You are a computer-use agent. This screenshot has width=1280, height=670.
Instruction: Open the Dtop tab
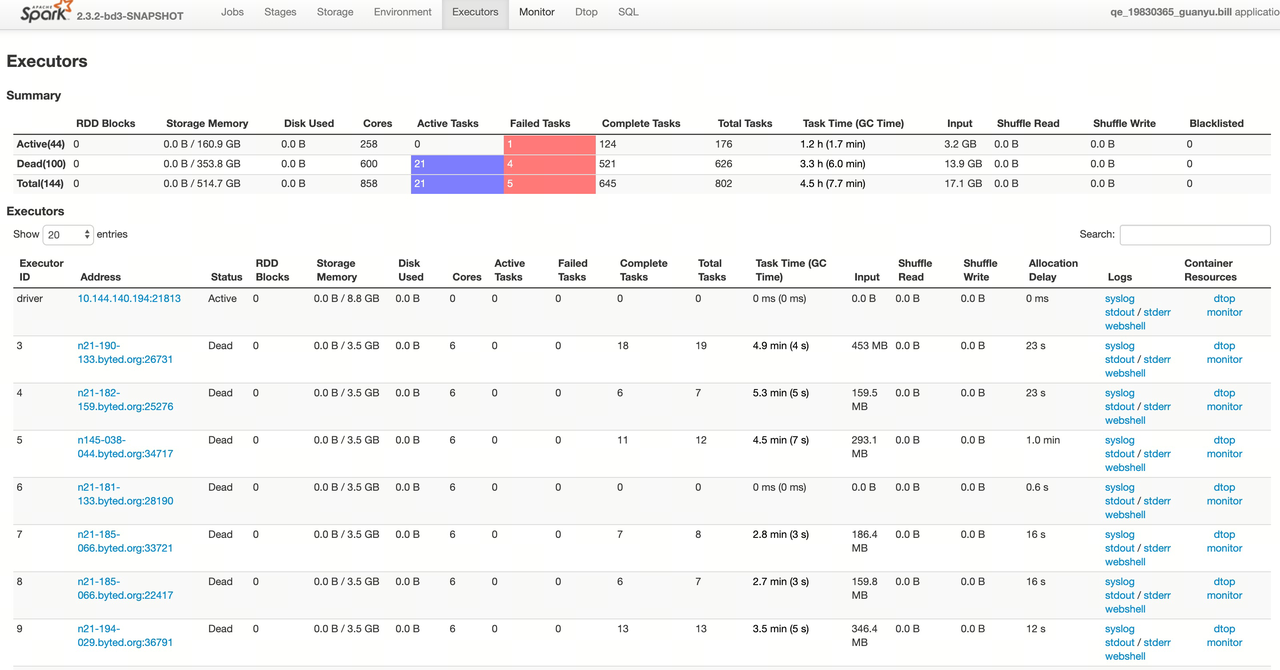586,12
